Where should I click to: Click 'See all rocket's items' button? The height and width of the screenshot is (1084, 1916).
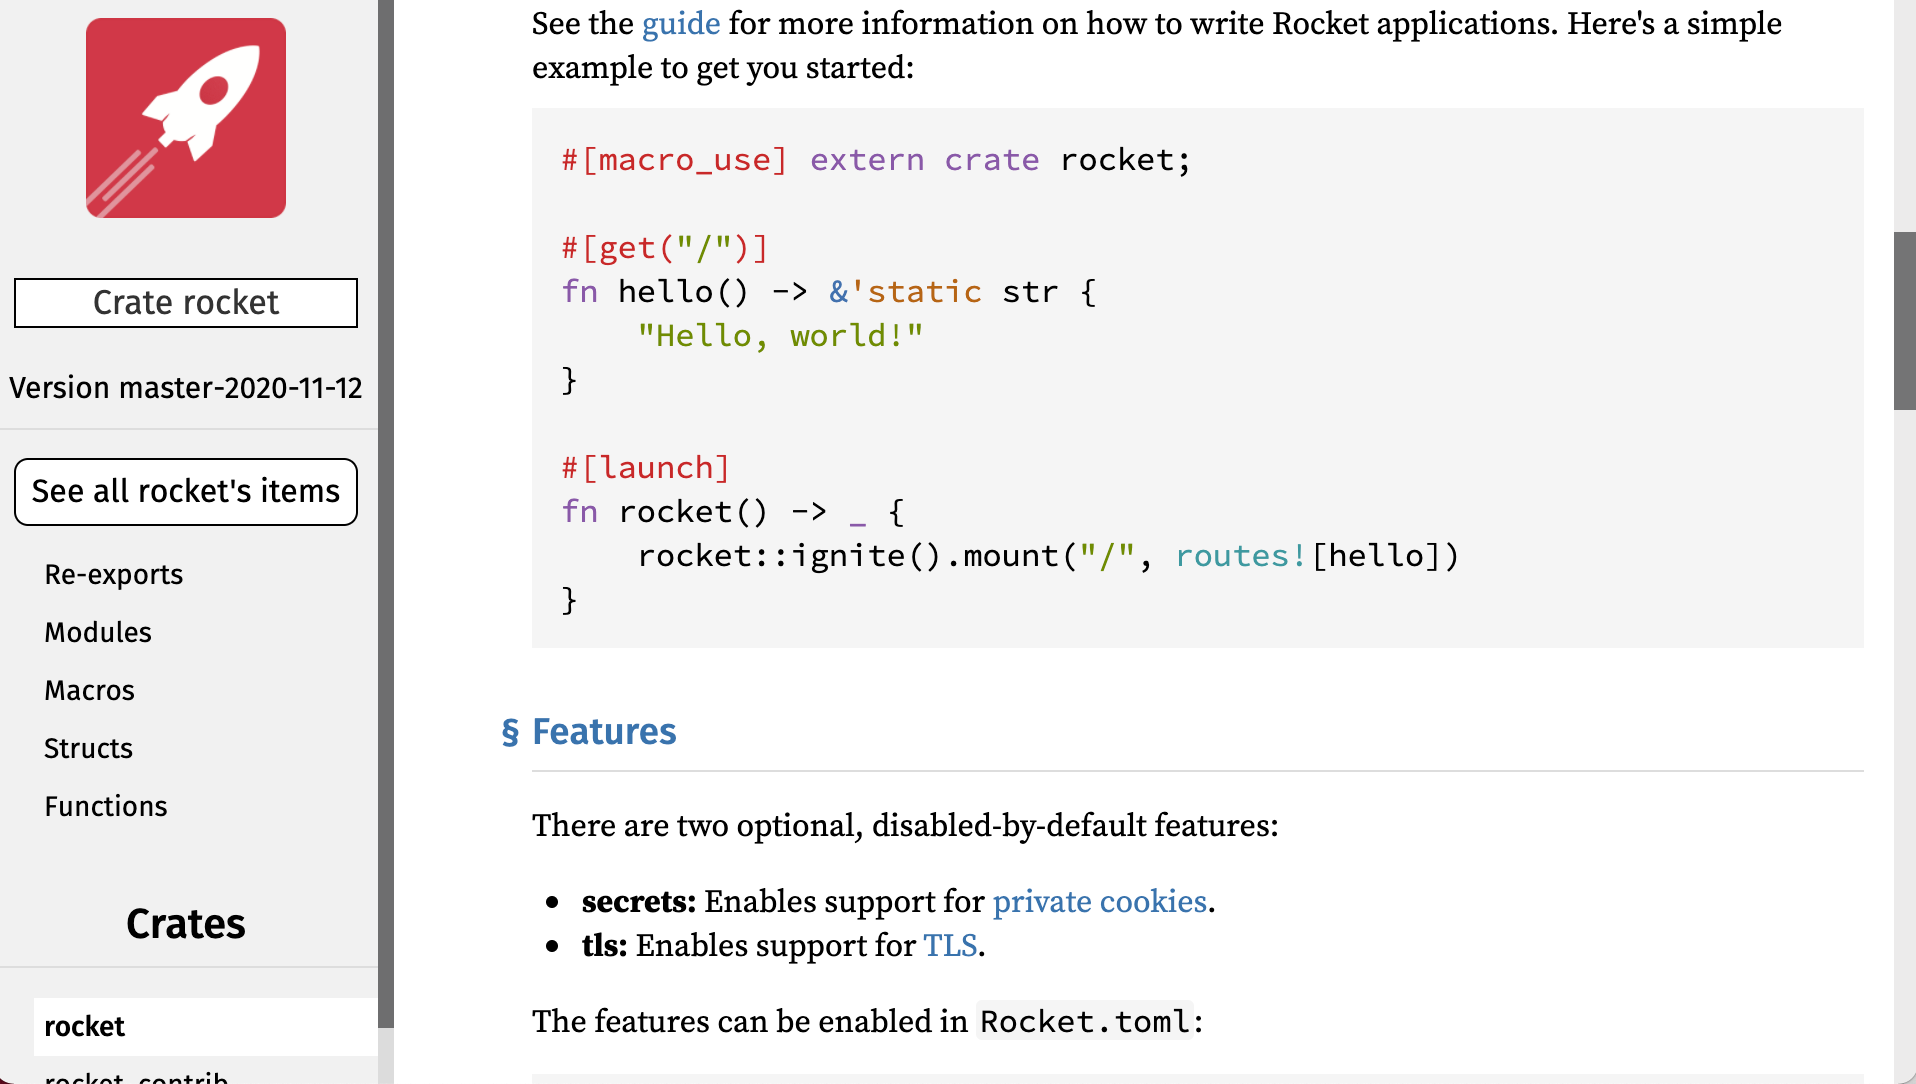pos(185,491)
